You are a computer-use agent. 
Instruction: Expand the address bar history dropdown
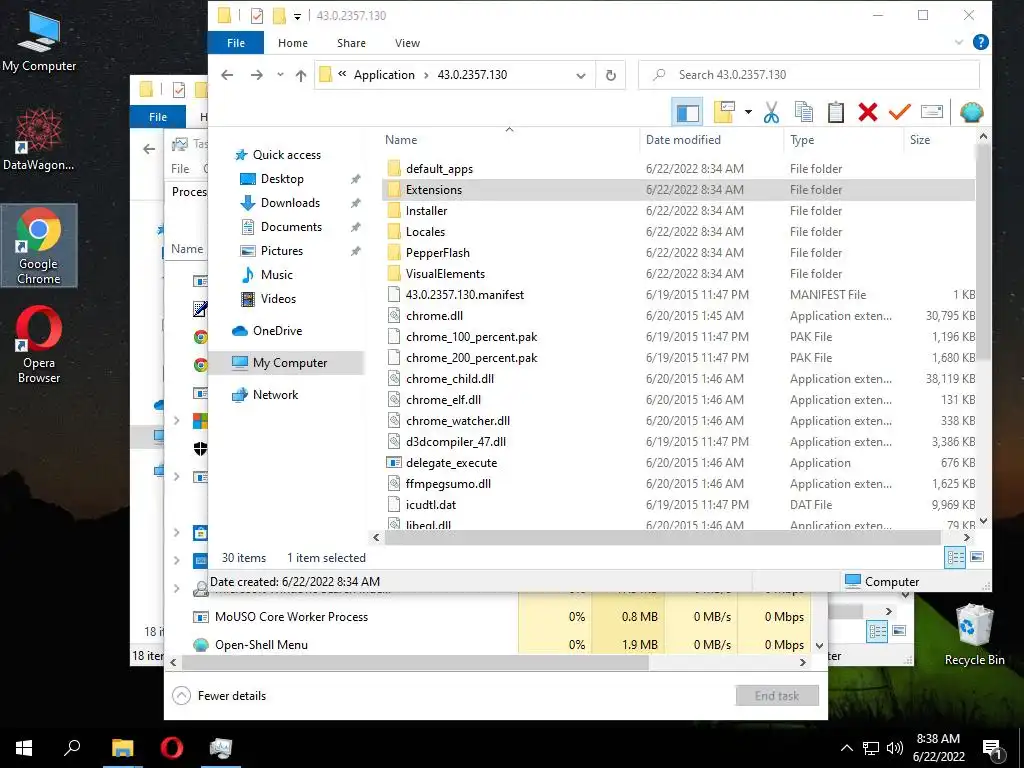581,75
